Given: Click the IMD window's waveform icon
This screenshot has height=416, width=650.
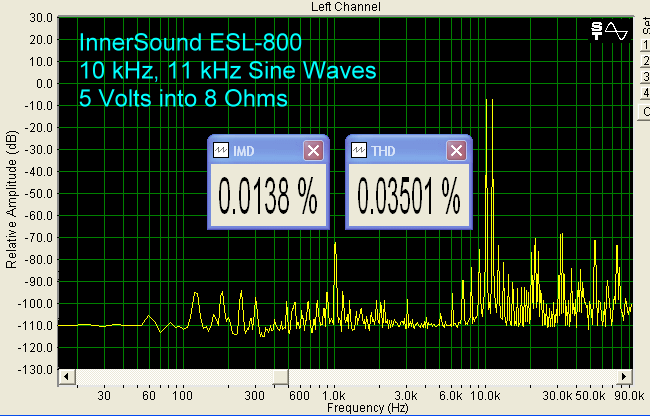Looking at the screenshot, I should pos(221,150).
